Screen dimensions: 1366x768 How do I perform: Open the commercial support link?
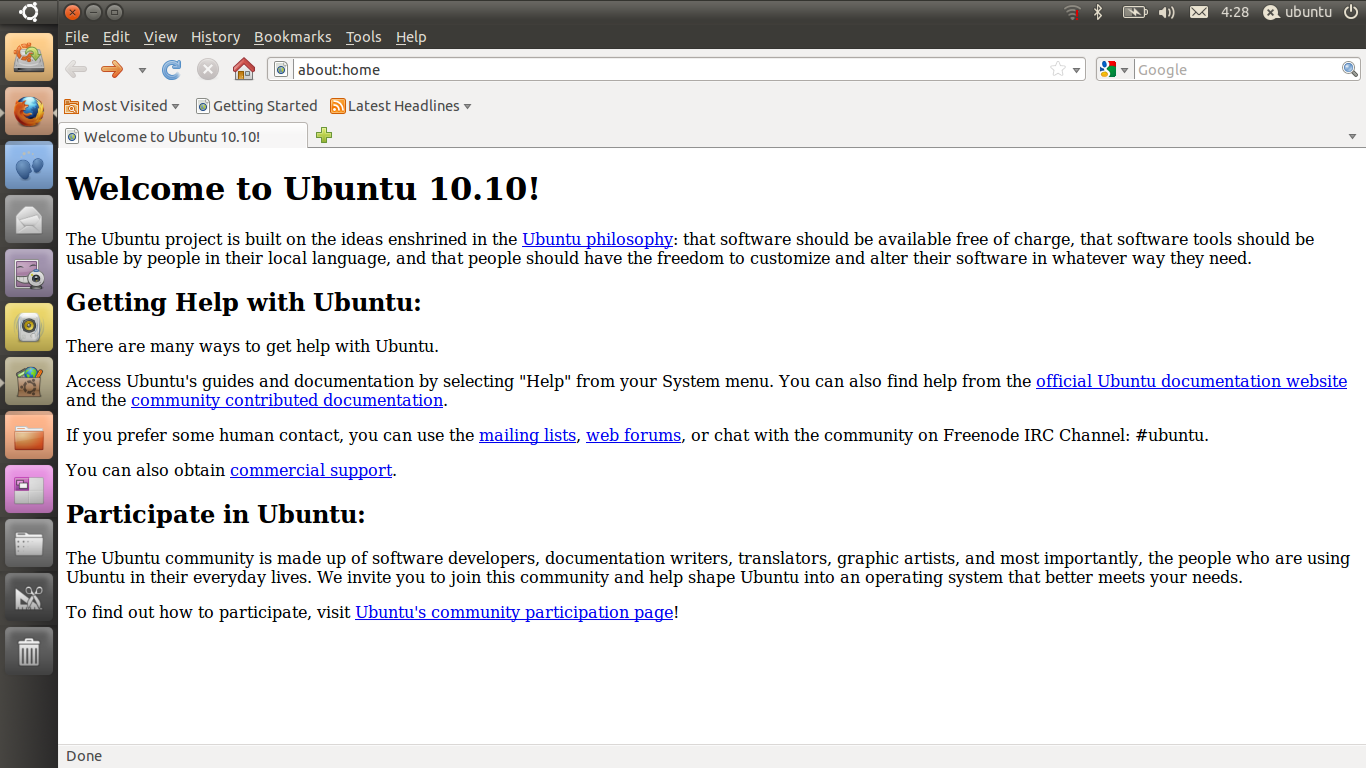coord(311,470)
